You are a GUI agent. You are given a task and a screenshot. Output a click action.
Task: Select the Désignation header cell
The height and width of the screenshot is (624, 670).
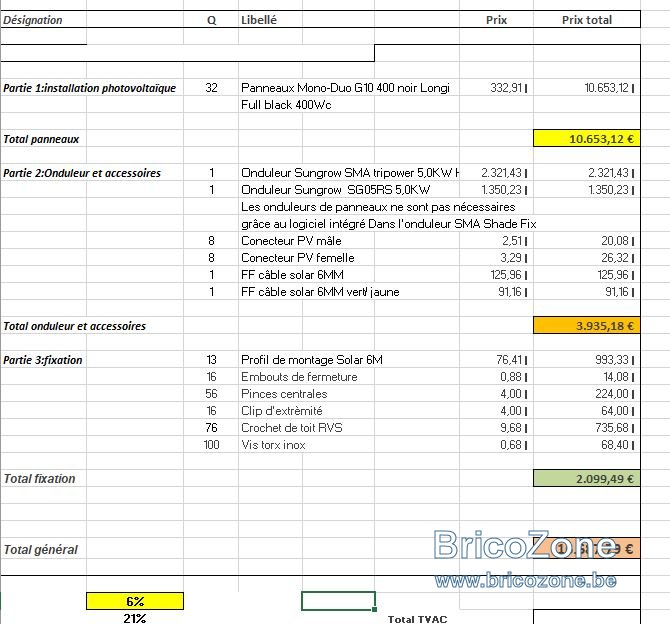44,20
